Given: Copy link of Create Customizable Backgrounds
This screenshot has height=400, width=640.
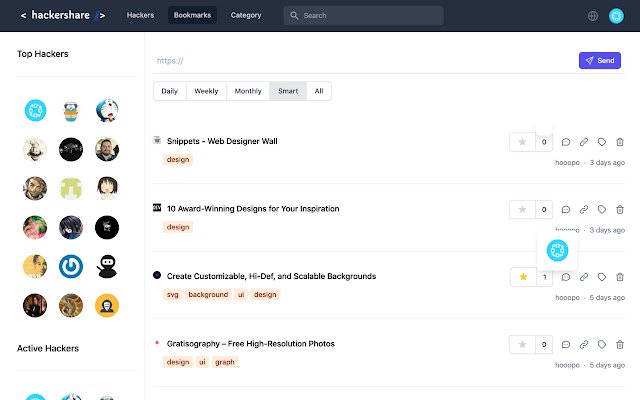Looking at the screenshot, I should [x=584, y=277].
